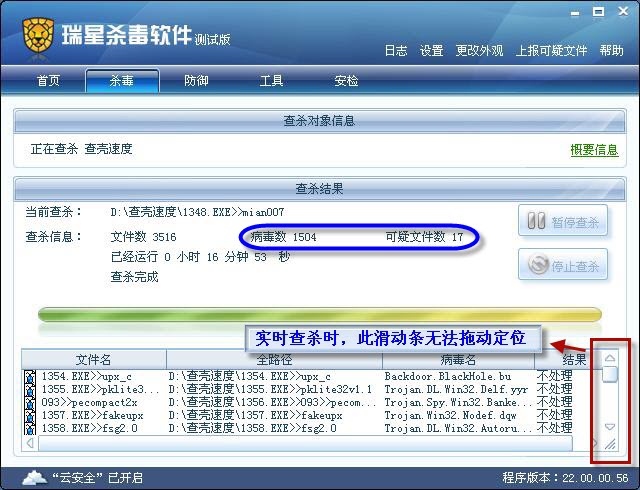Click path D:\查壳速度\1354.EXE>>upx_c
The image size is (640, 490).
click(250, 376)
